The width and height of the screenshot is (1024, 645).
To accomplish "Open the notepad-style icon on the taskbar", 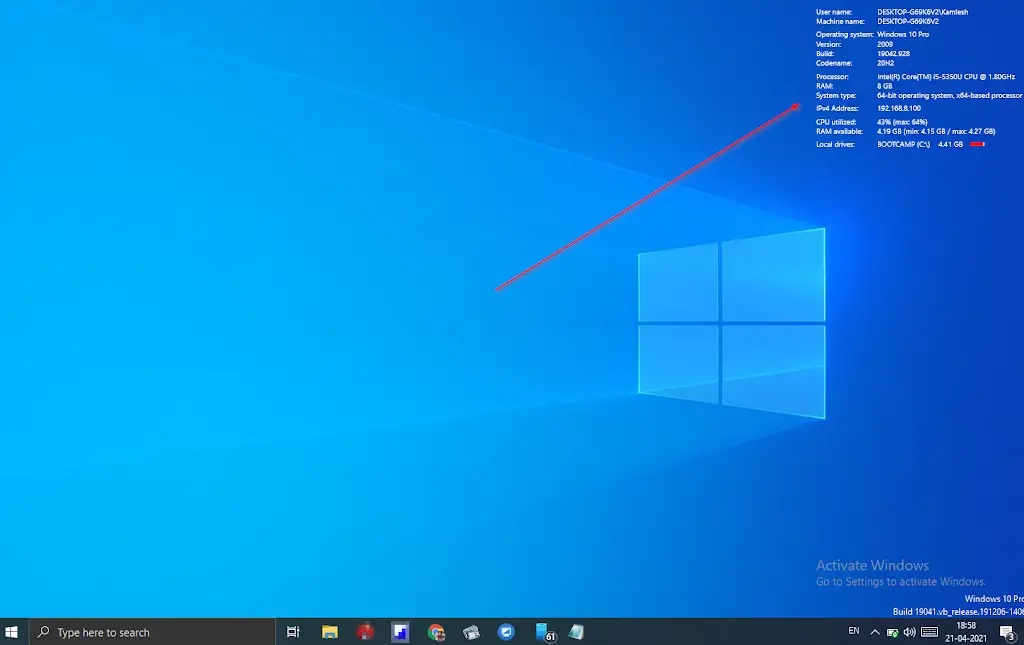I will (576, 632).
